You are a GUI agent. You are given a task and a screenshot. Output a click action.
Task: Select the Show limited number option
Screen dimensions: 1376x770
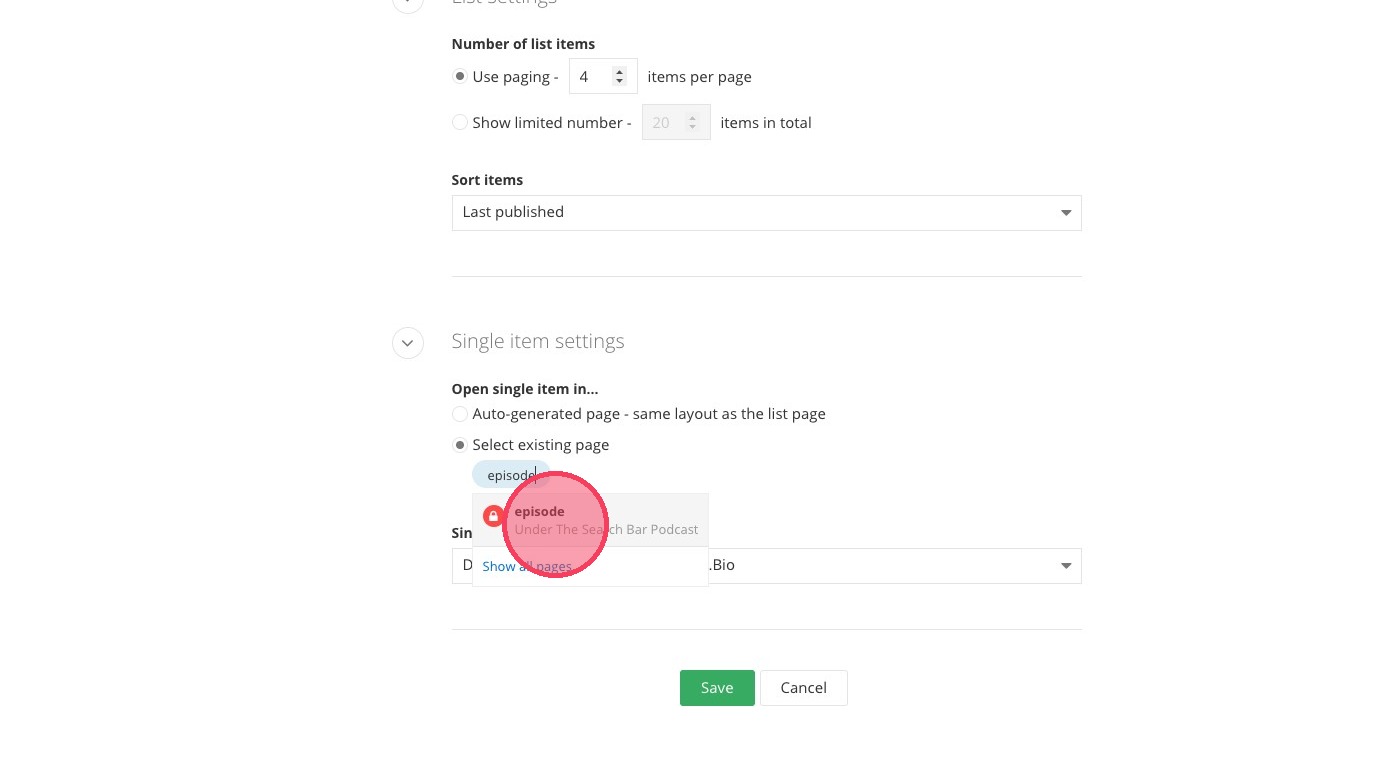(460, 123)
